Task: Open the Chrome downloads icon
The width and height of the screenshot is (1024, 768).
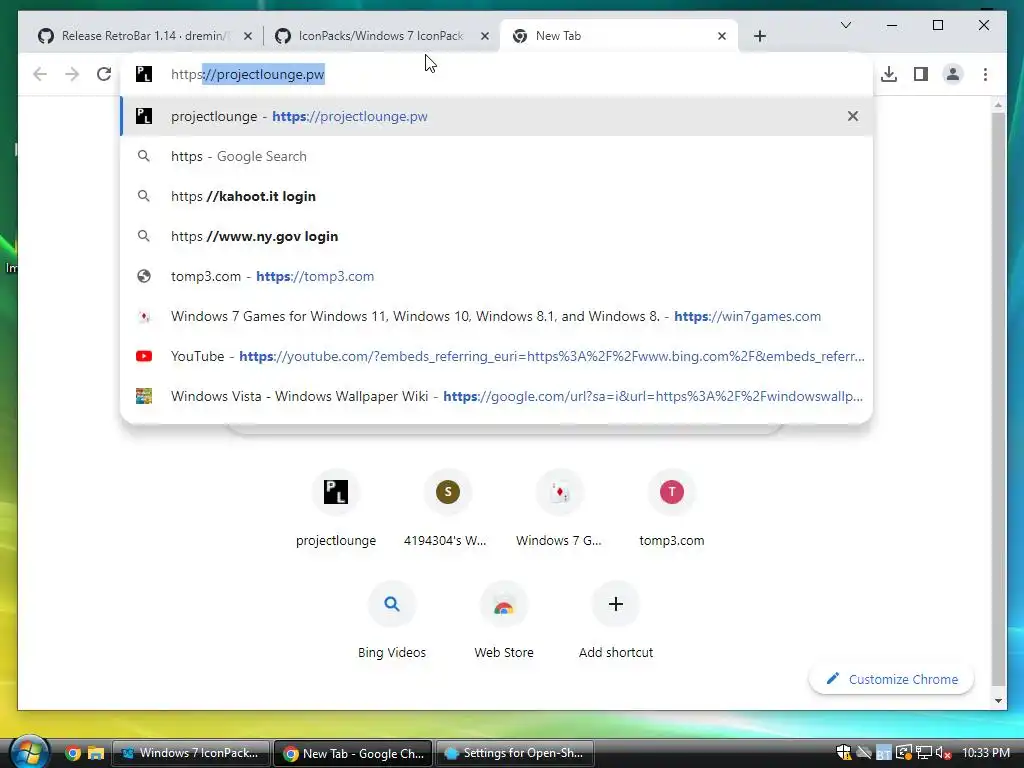Action: 889,74
